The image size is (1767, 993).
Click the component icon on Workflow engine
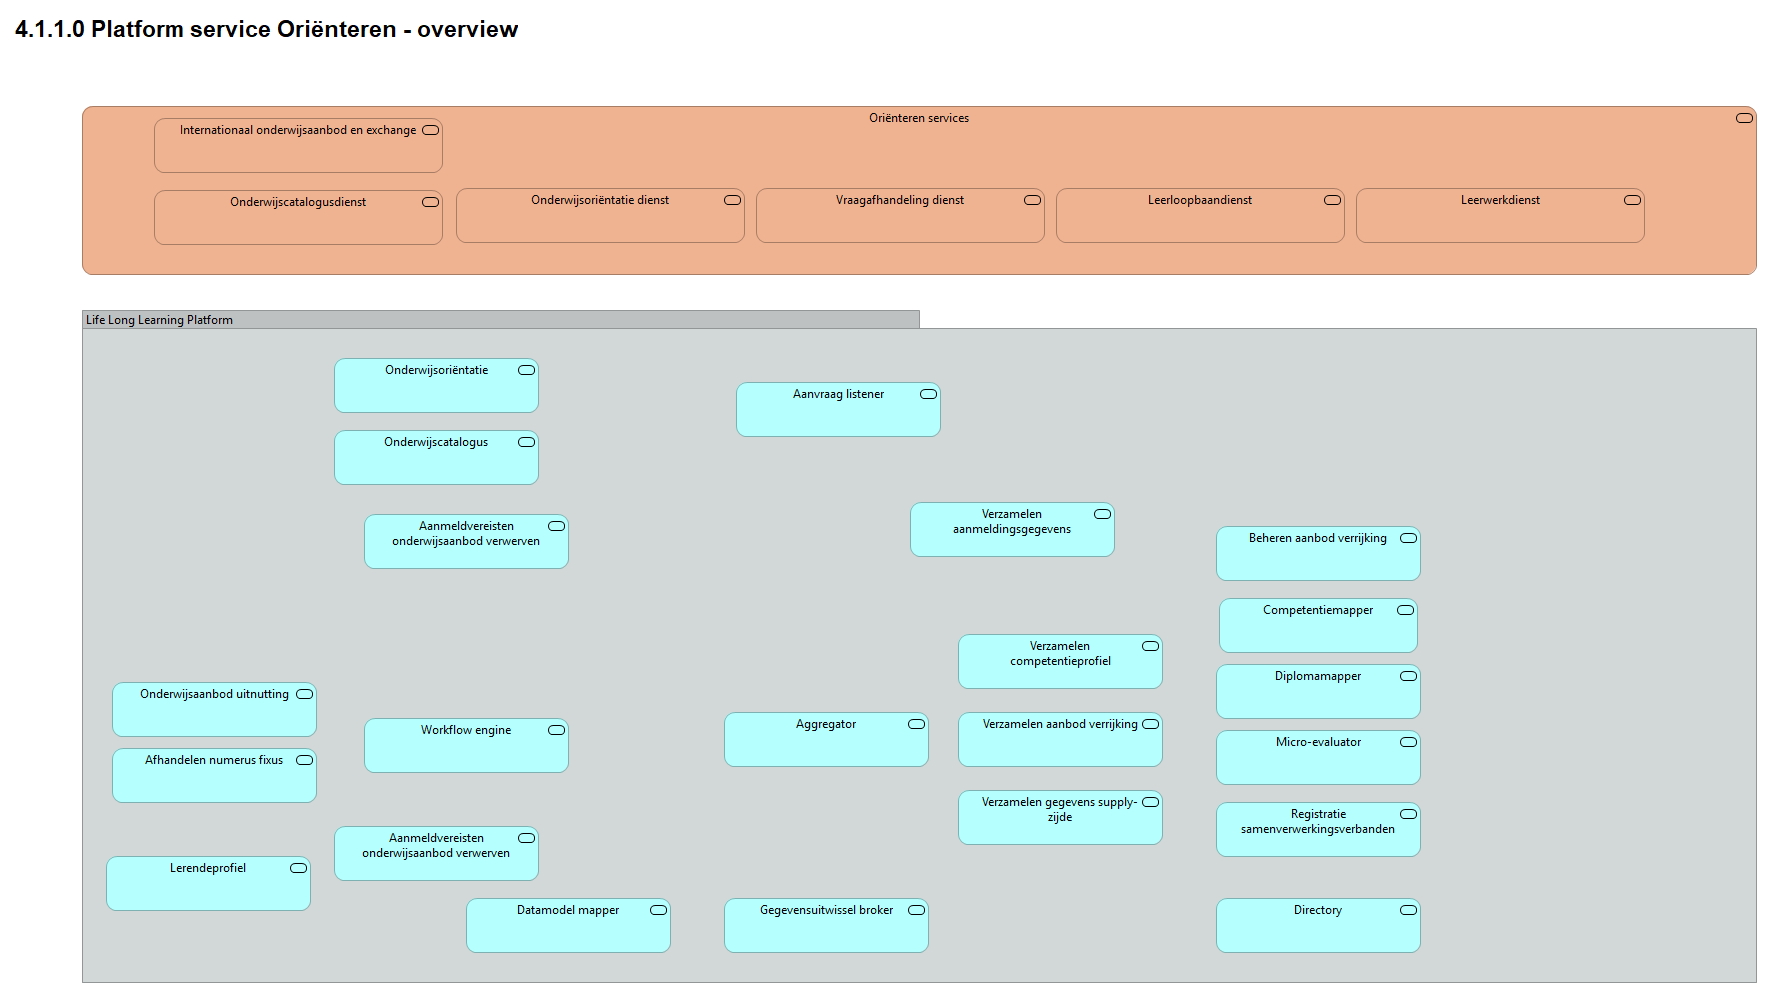(555, 730)
